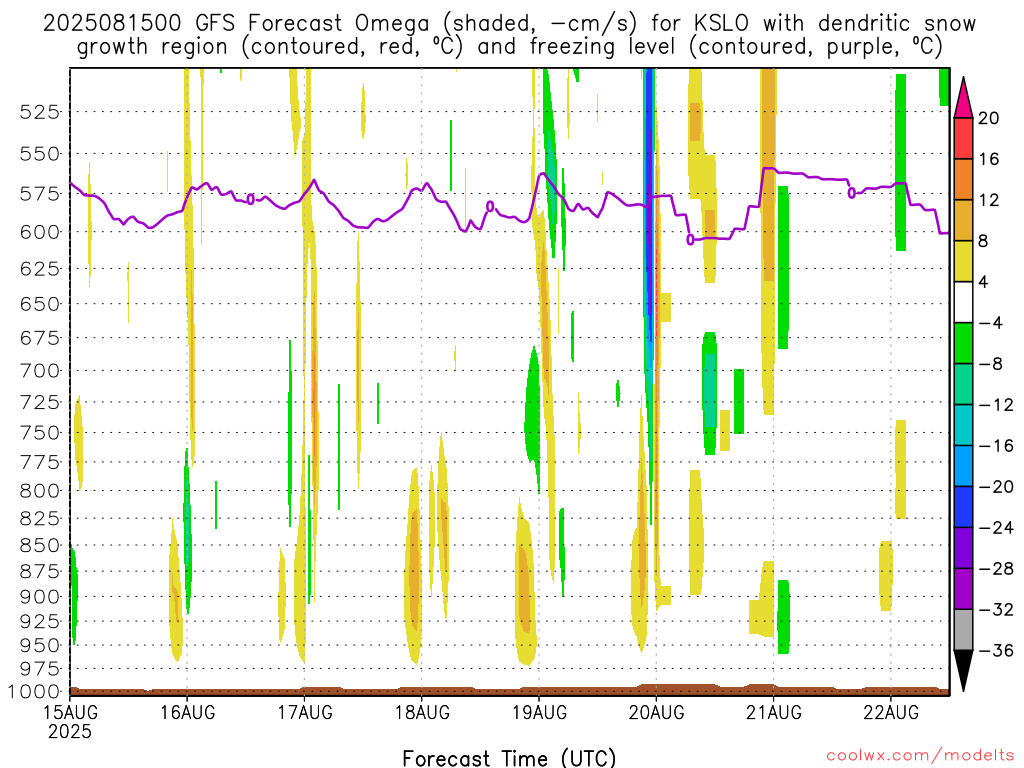
Task: Click the 20AUG date label
Action: [656, 712]
